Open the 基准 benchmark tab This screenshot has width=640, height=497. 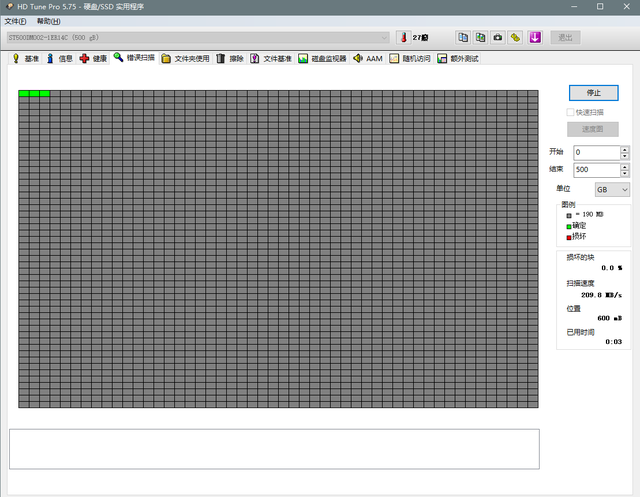(25, 59)
